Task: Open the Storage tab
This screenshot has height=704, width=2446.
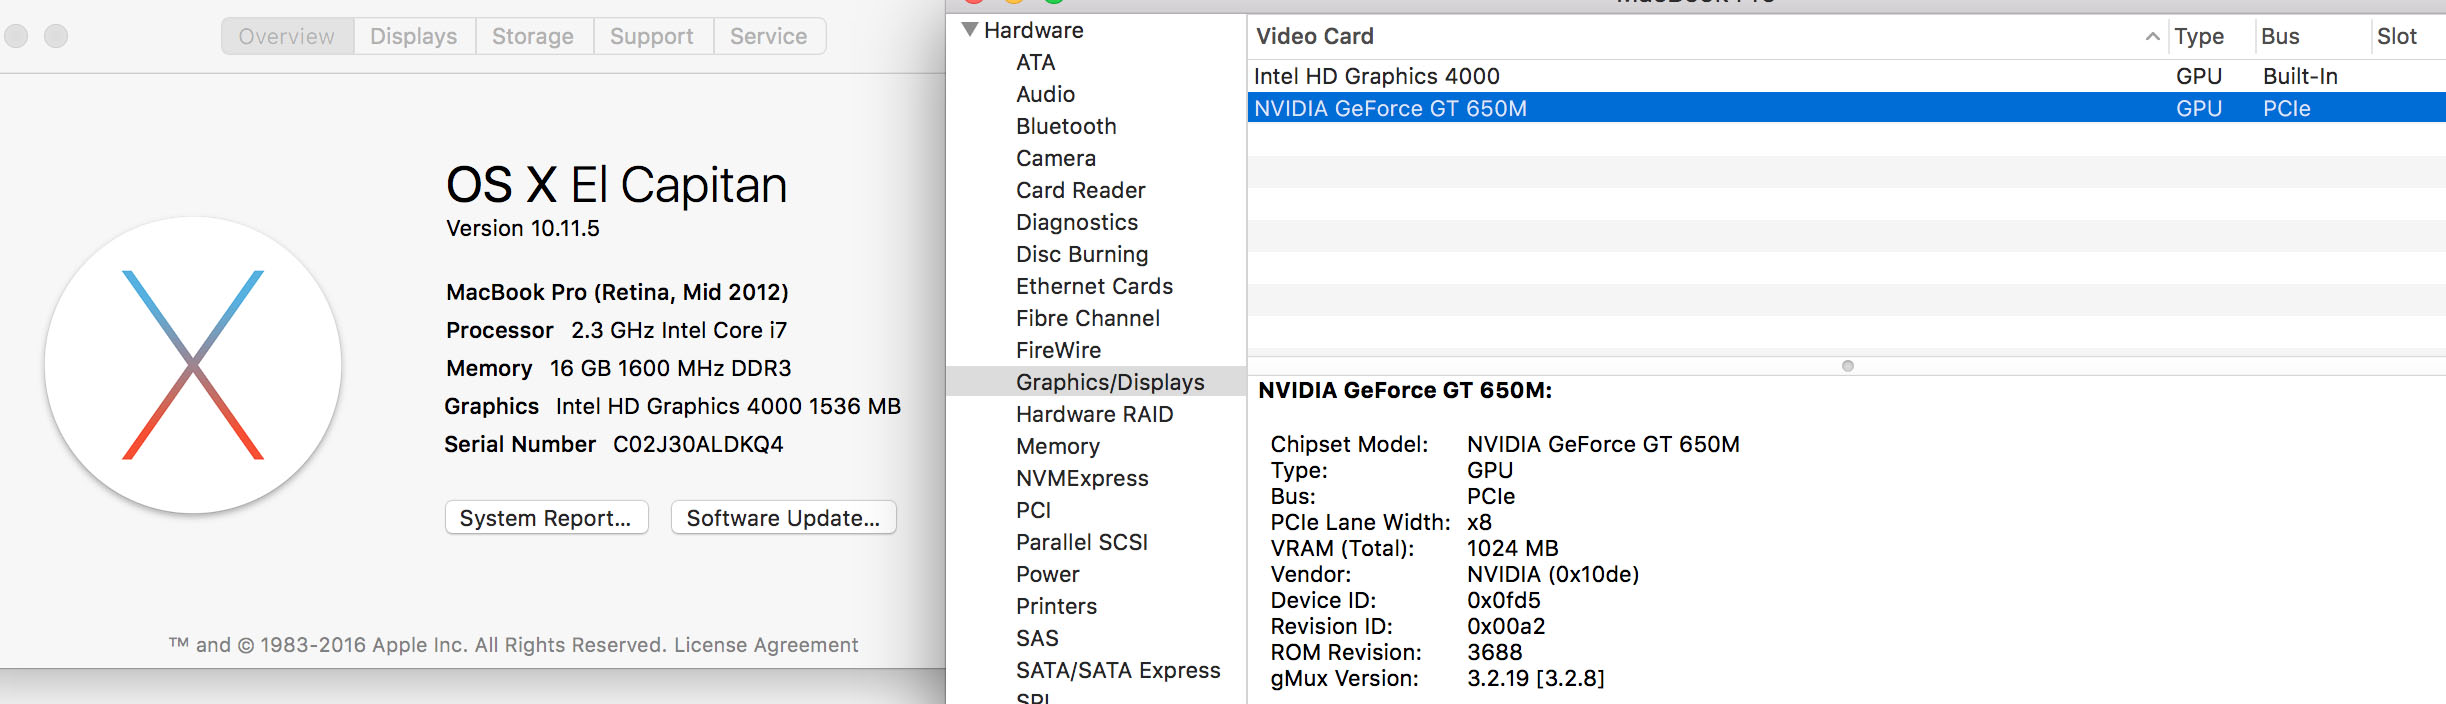Action: click(x=532, y=37)
